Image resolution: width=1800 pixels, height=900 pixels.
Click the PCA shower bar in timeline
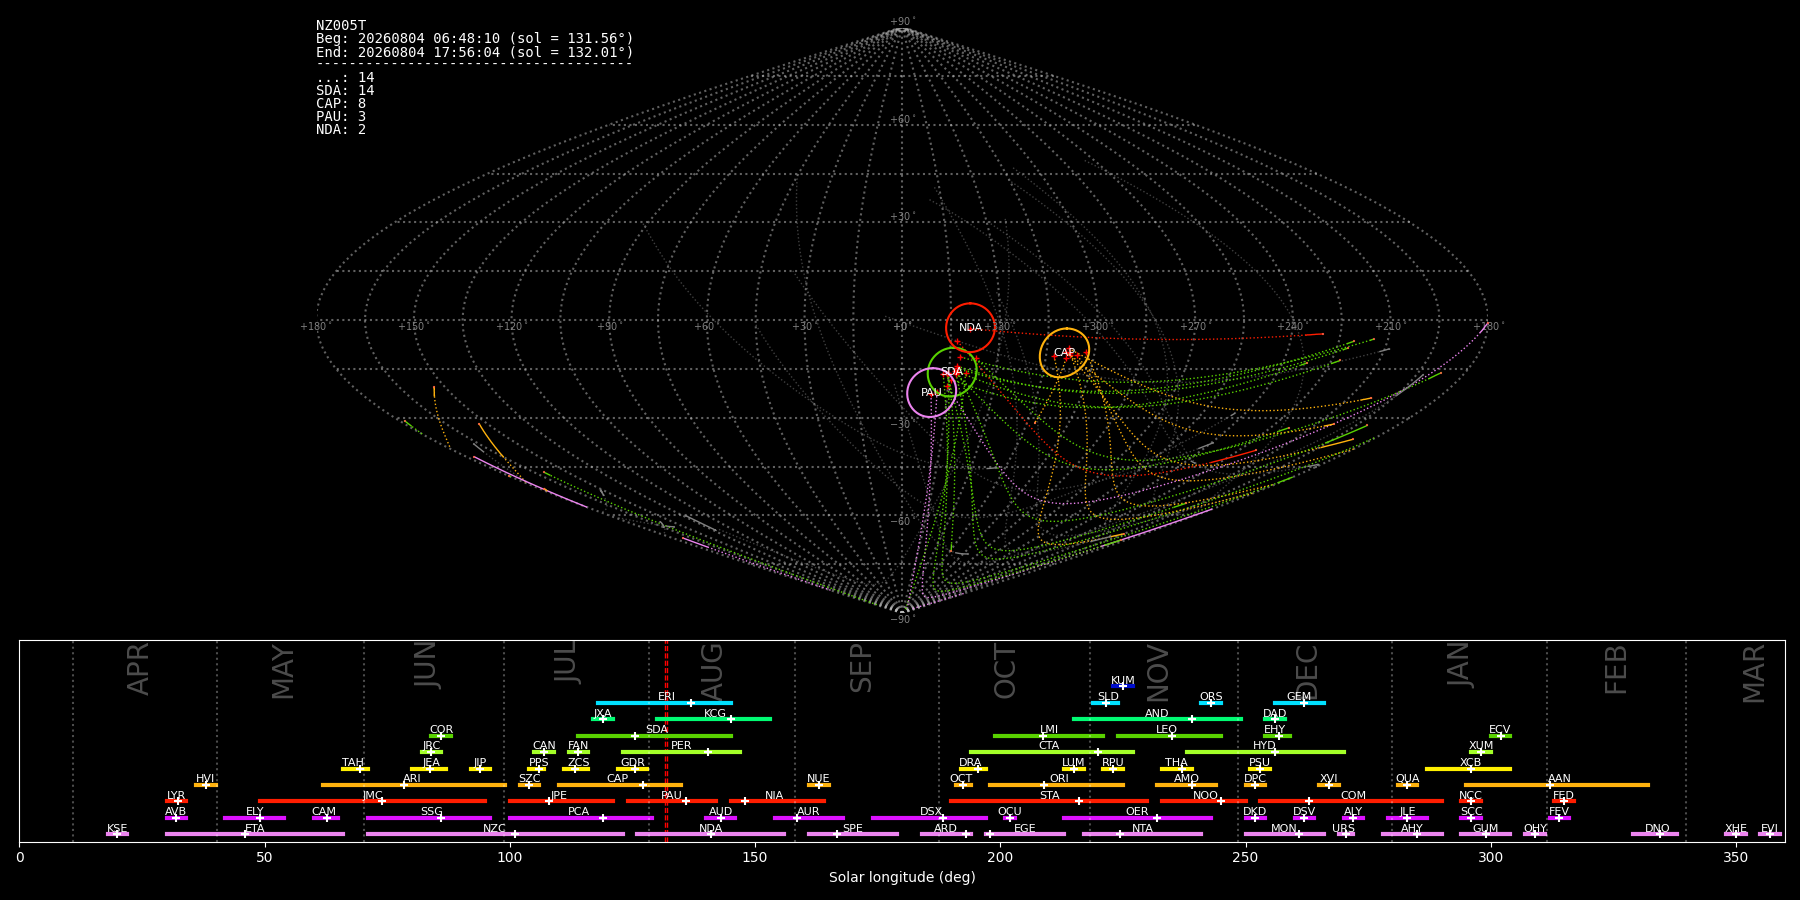point(580,818)
